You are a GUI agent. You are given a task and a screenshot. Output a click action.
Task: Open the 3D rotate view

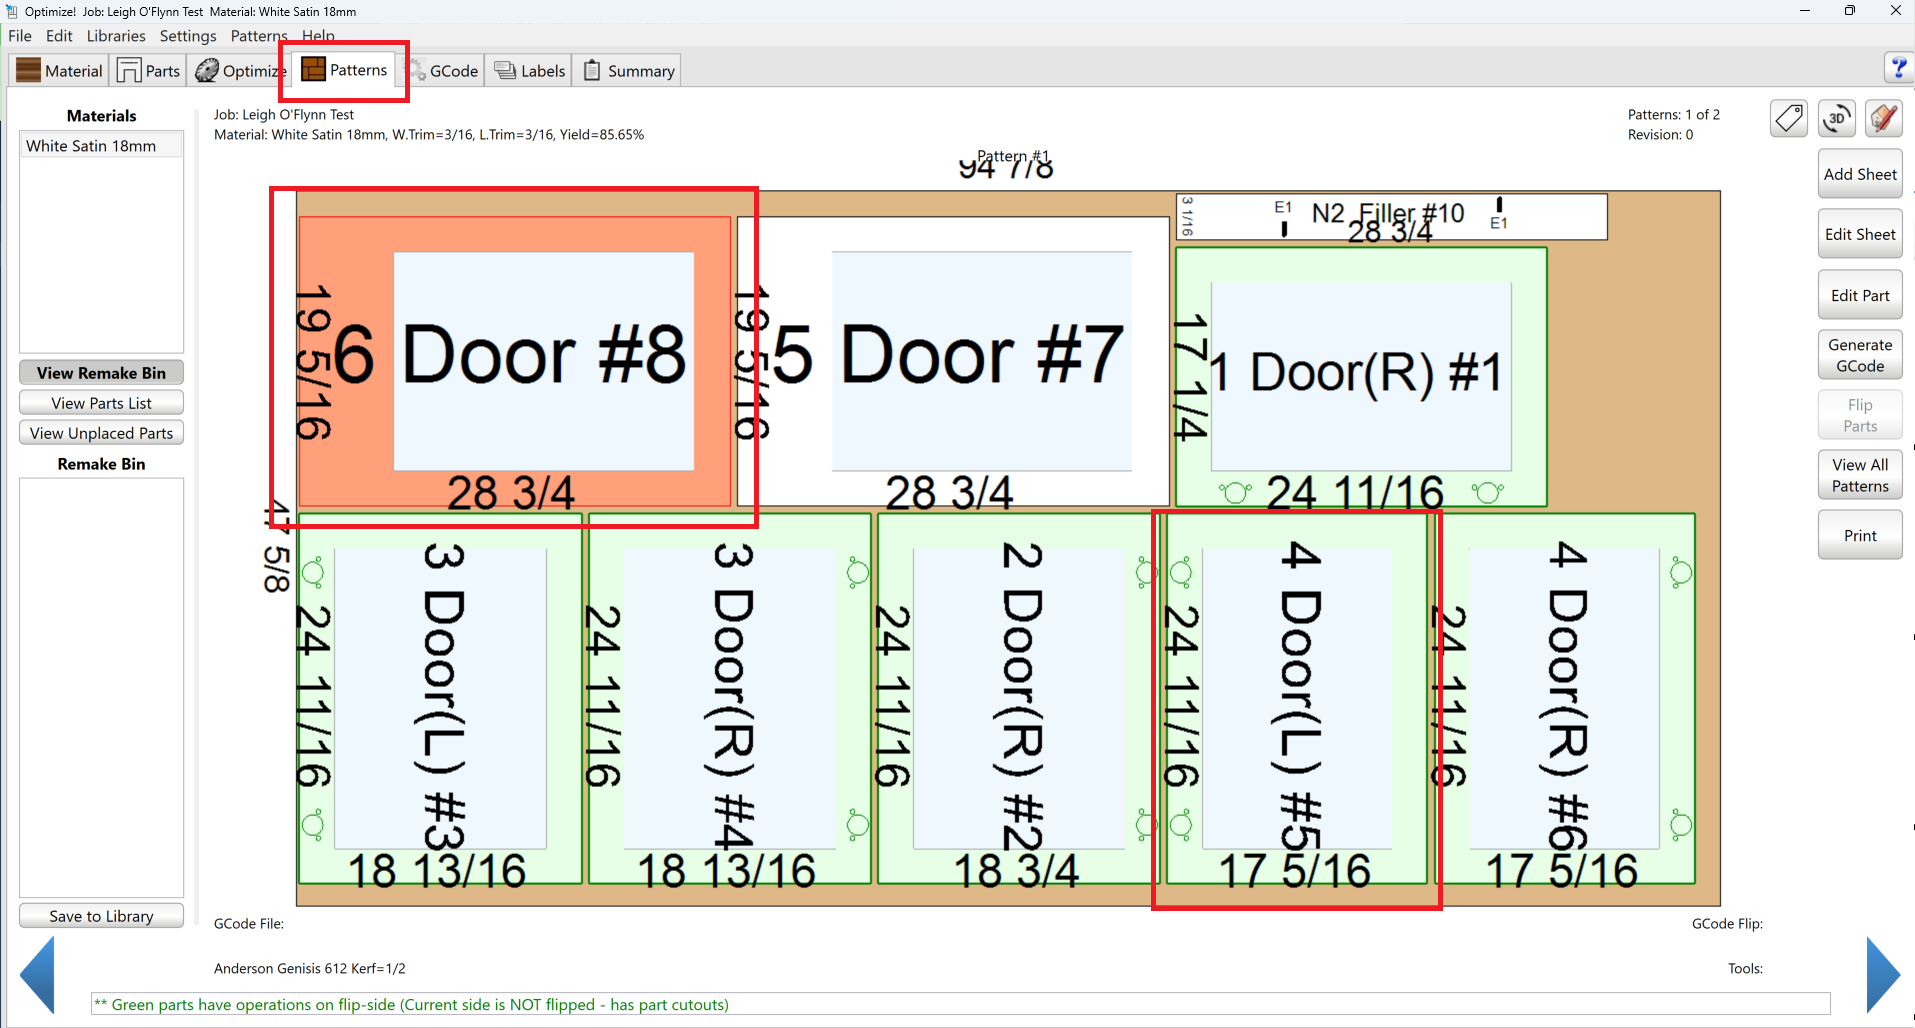click(x=1836, y=119)
